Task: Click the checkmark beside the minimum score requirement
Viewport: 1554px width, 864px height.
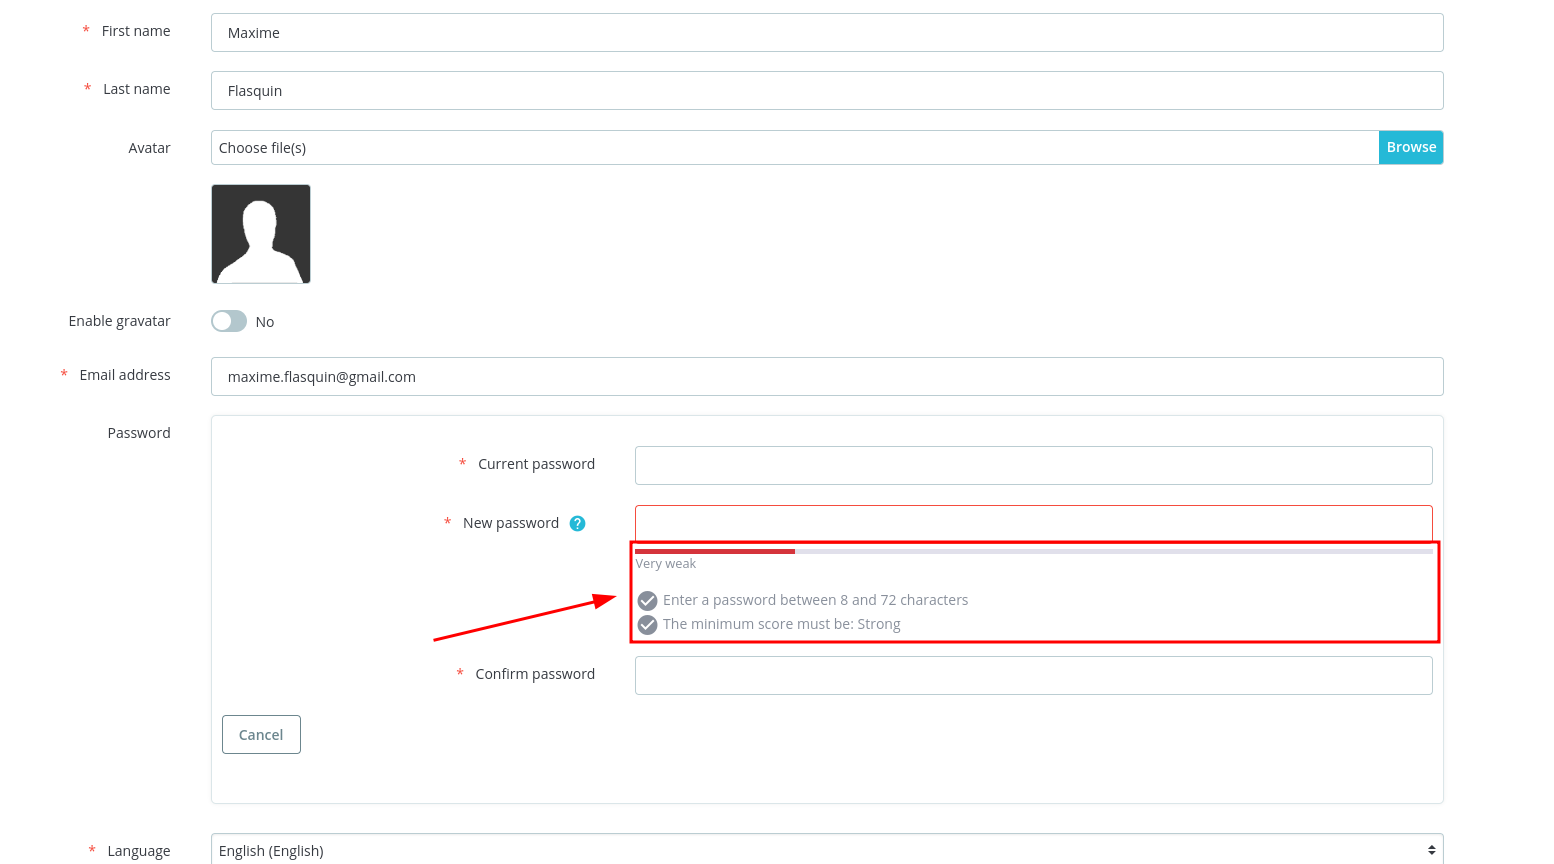Action: [647, 624]
